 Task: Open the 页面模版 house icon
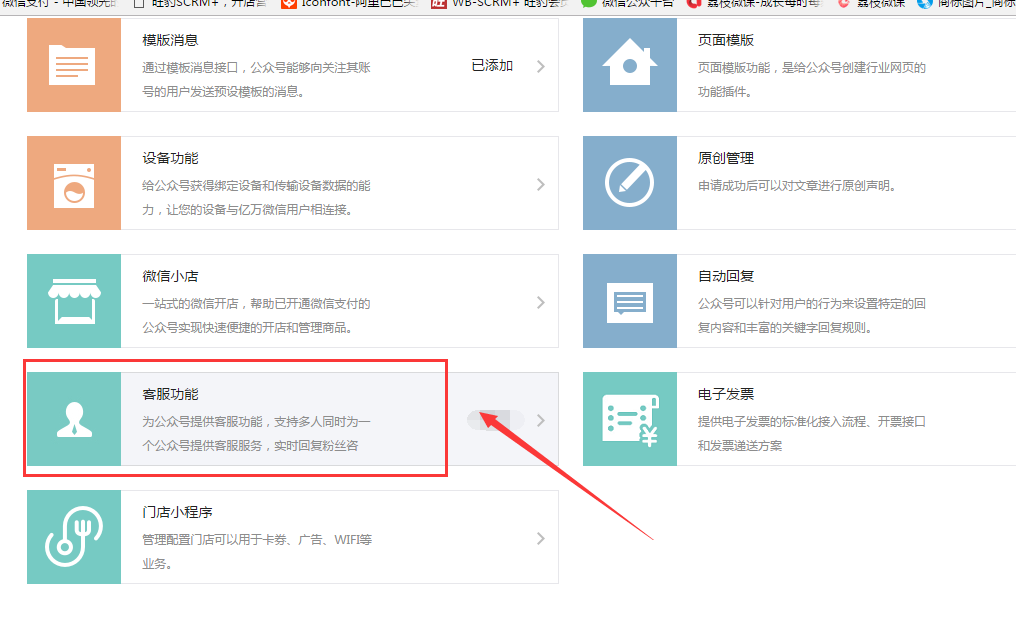(630, 66)
